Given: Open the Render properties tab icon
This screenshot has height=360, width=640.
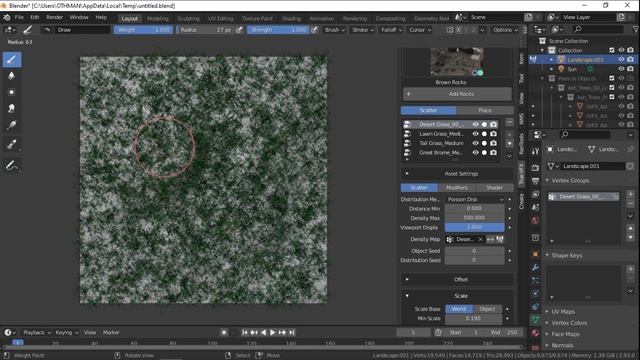Looking at the screenshot, I should pos(535,167).
